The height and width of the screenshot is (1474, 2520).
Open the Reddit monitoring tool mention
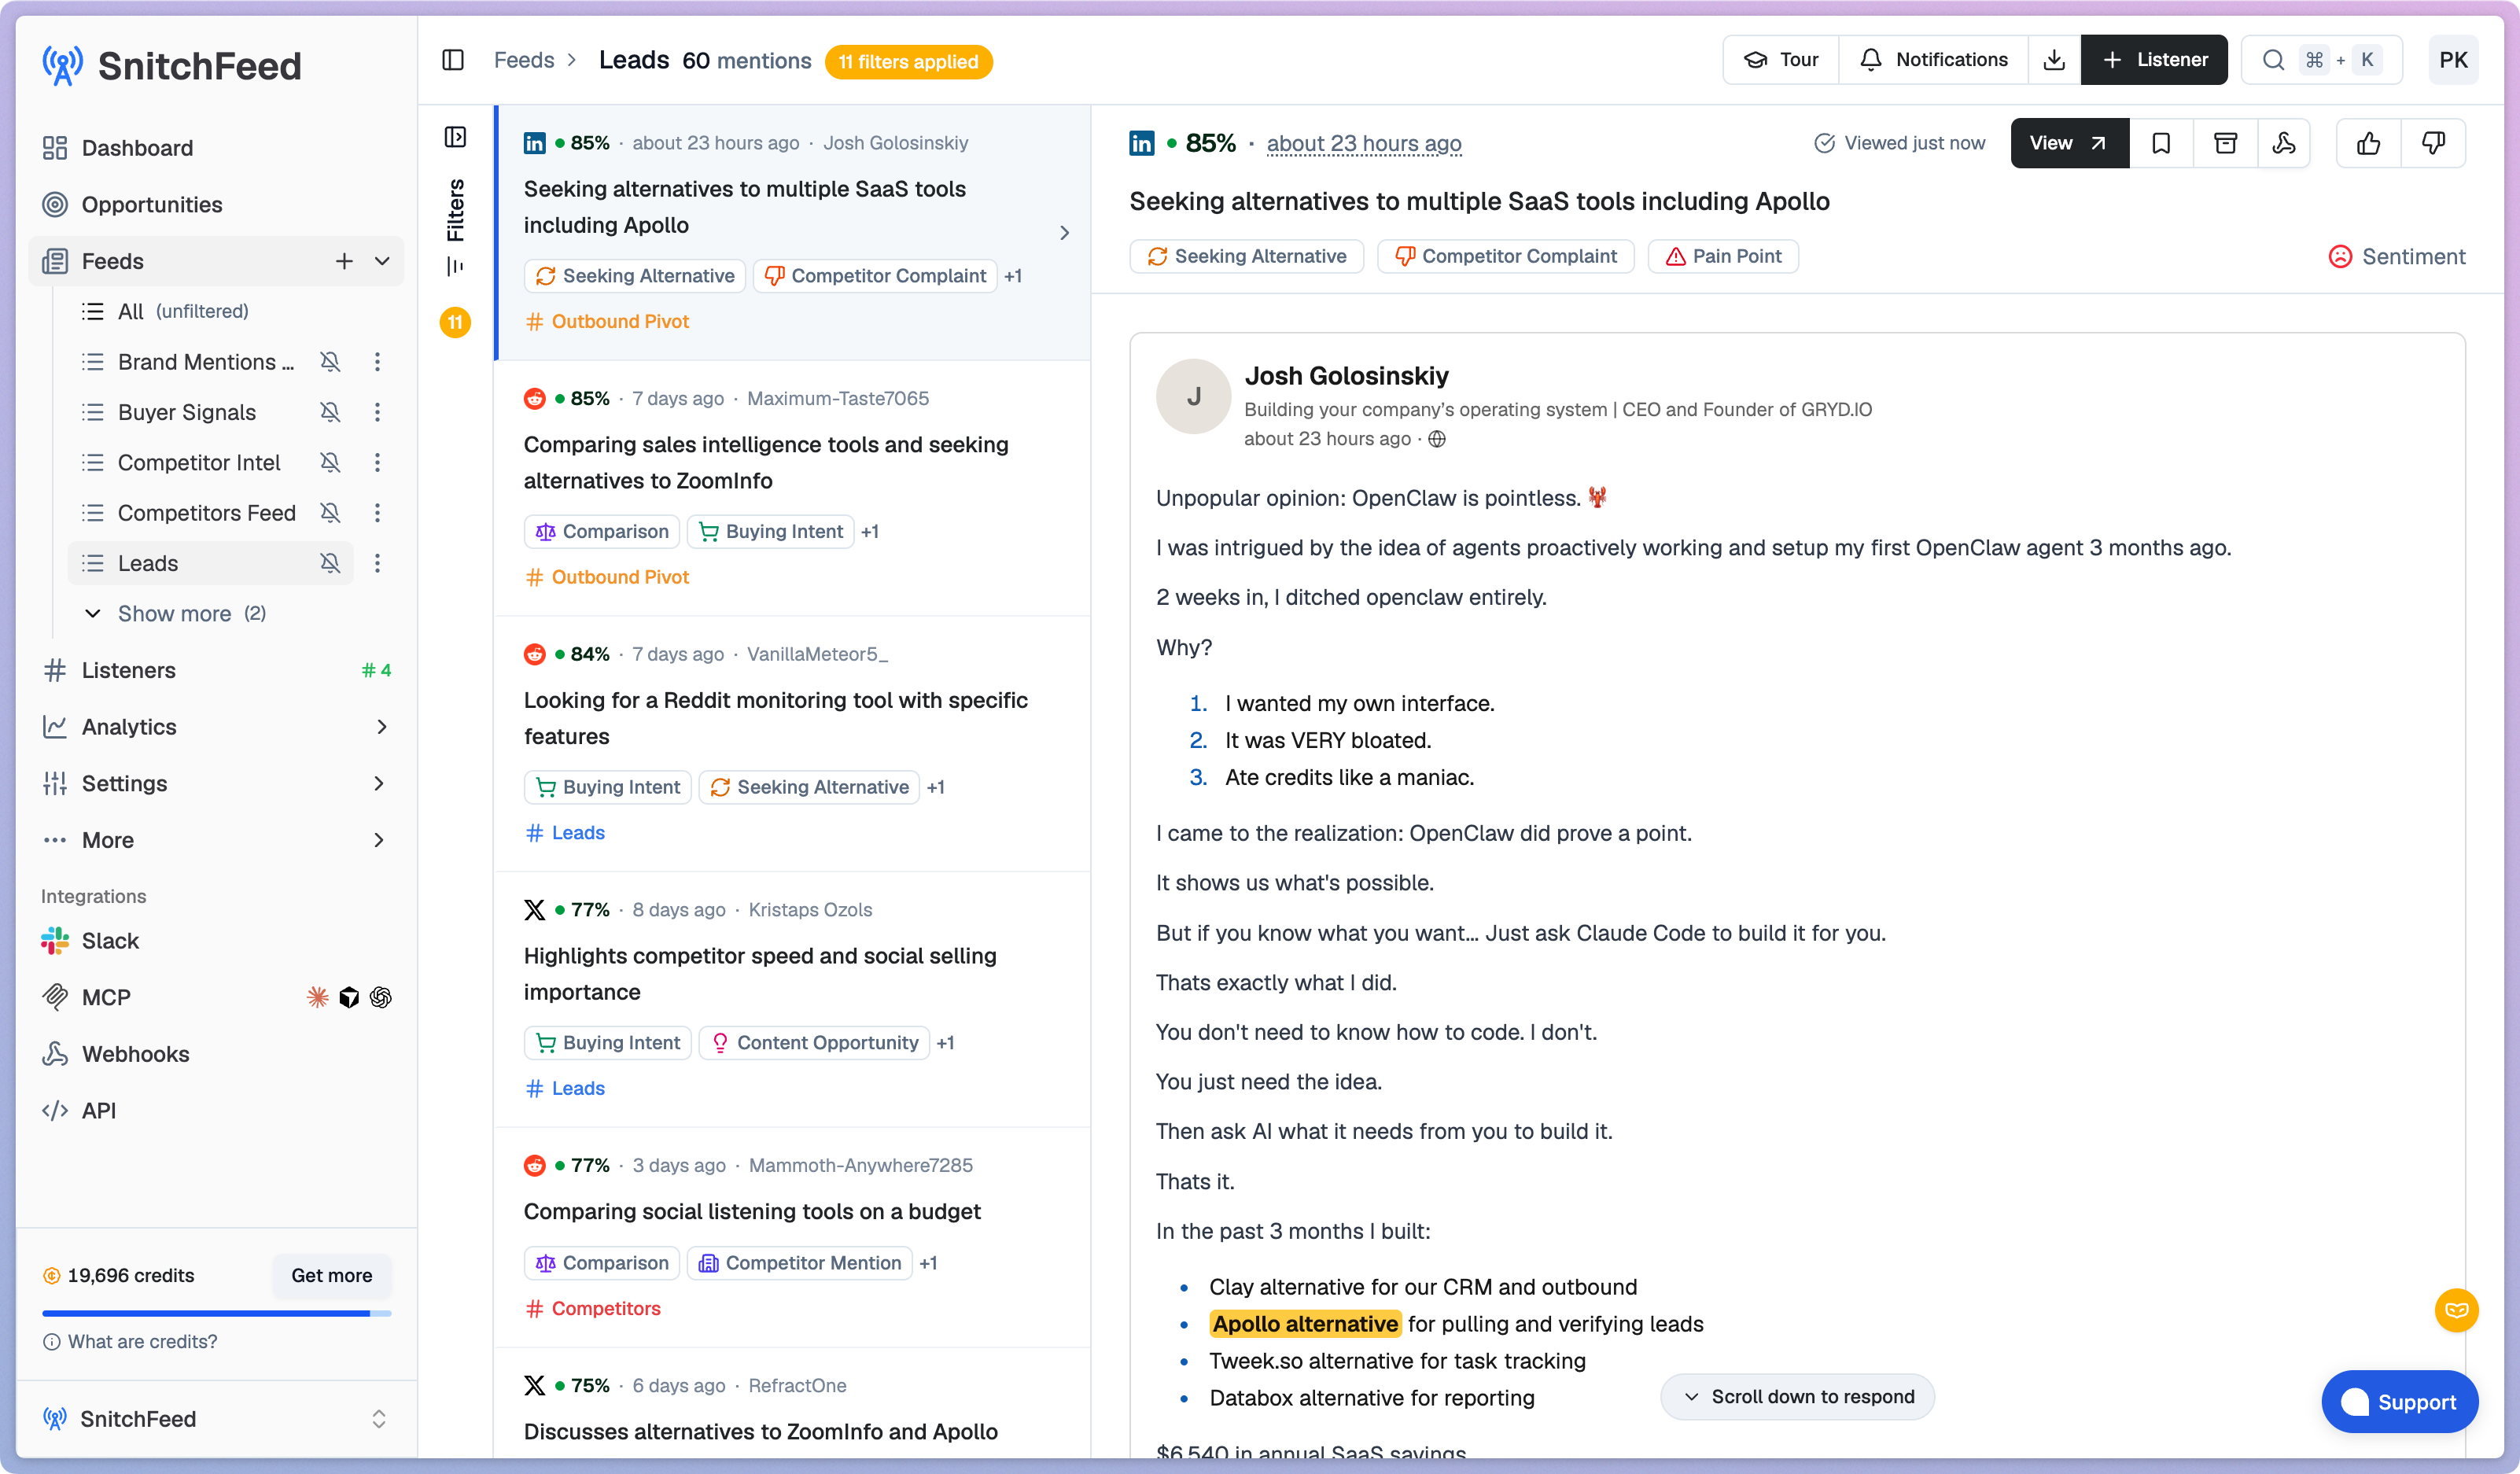click(x=791, y=744)
